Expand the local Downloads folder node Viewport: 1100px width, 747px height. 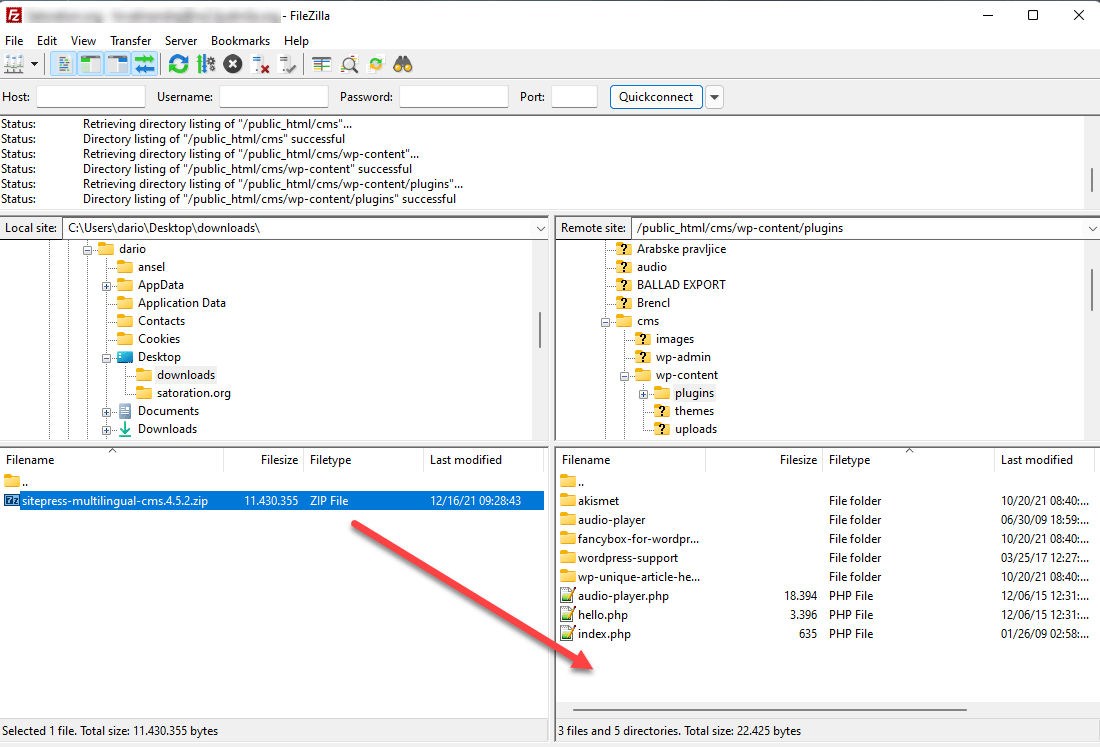click(x=107, y=430)
